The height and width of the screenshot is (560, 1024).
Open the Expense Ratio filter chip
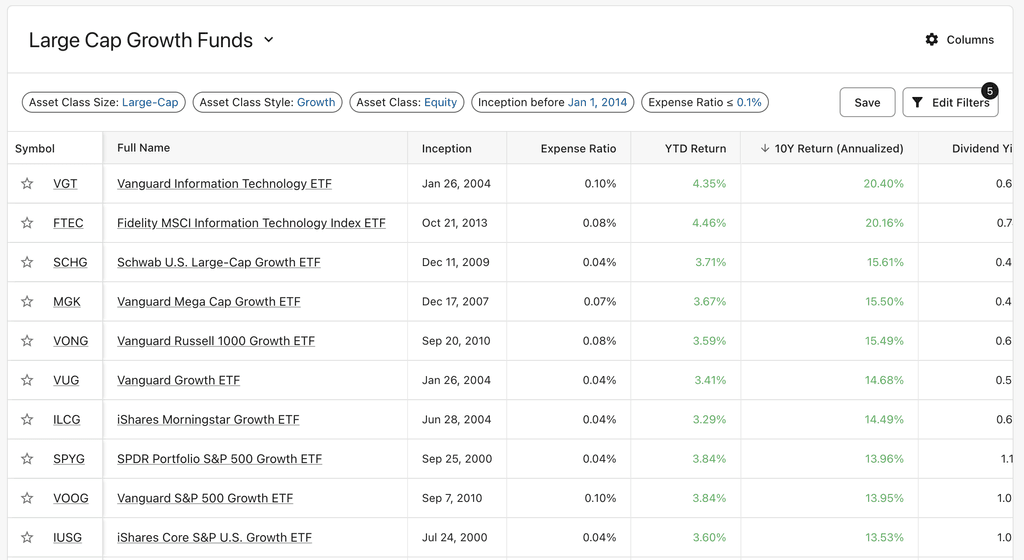coord(704,102)
